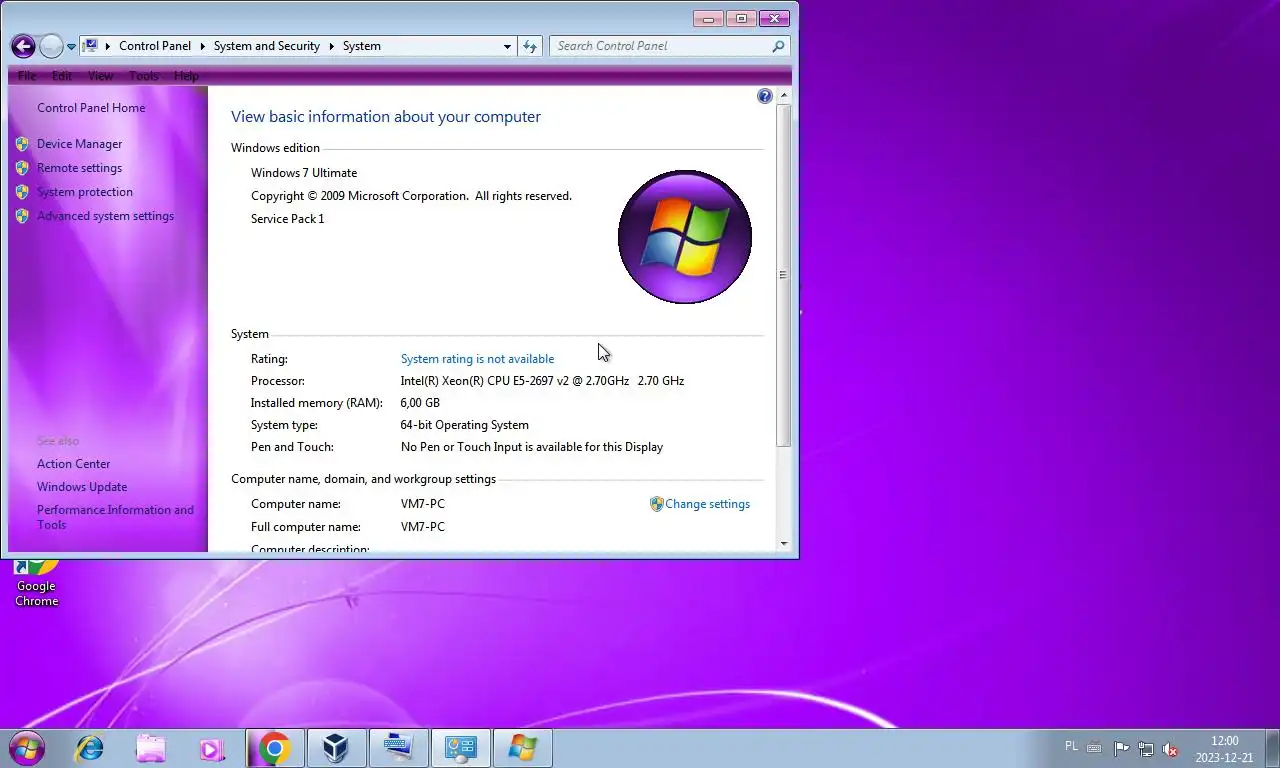Open Windows Media Player on taskbar
Viewport: 1280px width, 768px height.
(x=212, y=748)
